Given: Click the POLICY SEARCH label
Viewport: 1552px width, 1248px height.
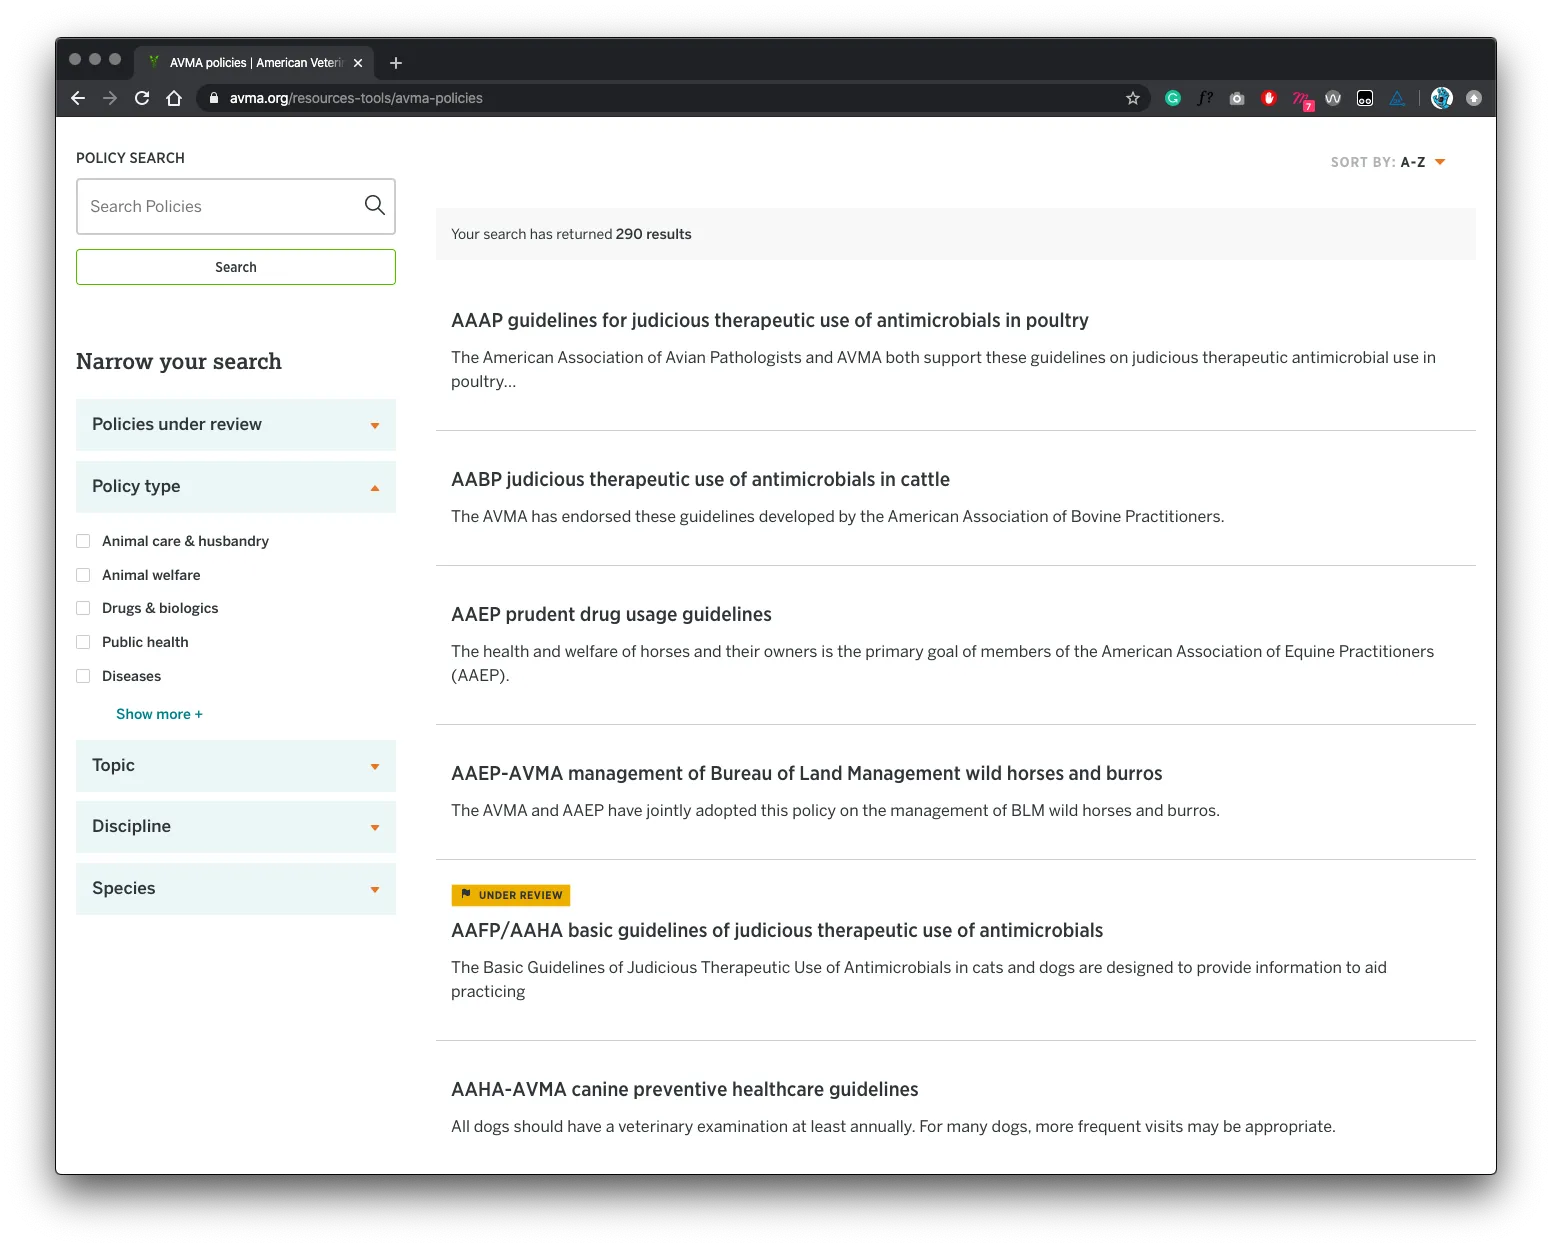Looking at the screenshot, I should pyautogui.click(x=130, y=158).
